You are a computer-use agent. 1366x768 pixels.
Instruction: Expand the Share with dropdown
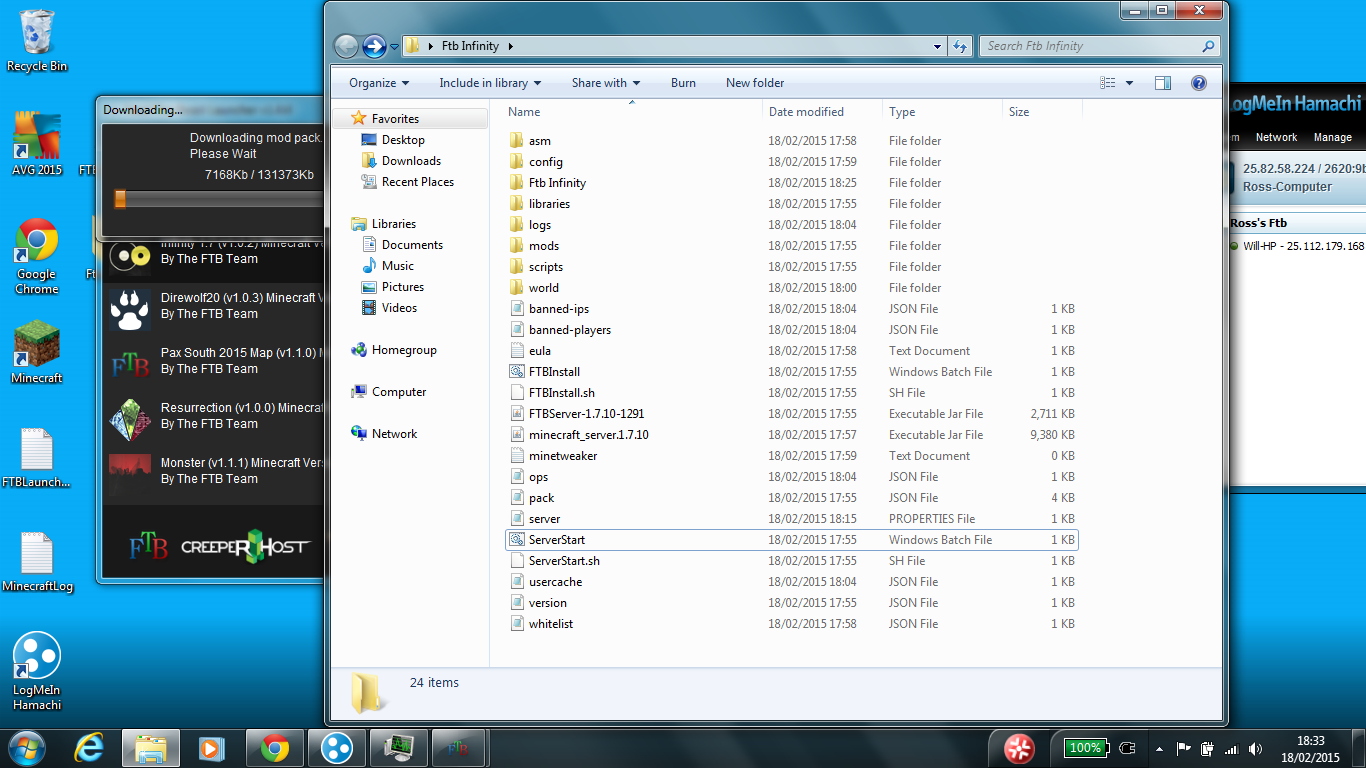(605, 83)
